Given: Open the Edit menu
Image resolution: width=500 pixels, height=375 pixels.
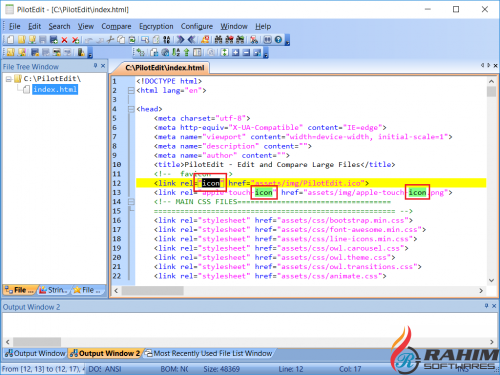Looking at the screenshot, I should pyautogui.click(x=34, y=26).
